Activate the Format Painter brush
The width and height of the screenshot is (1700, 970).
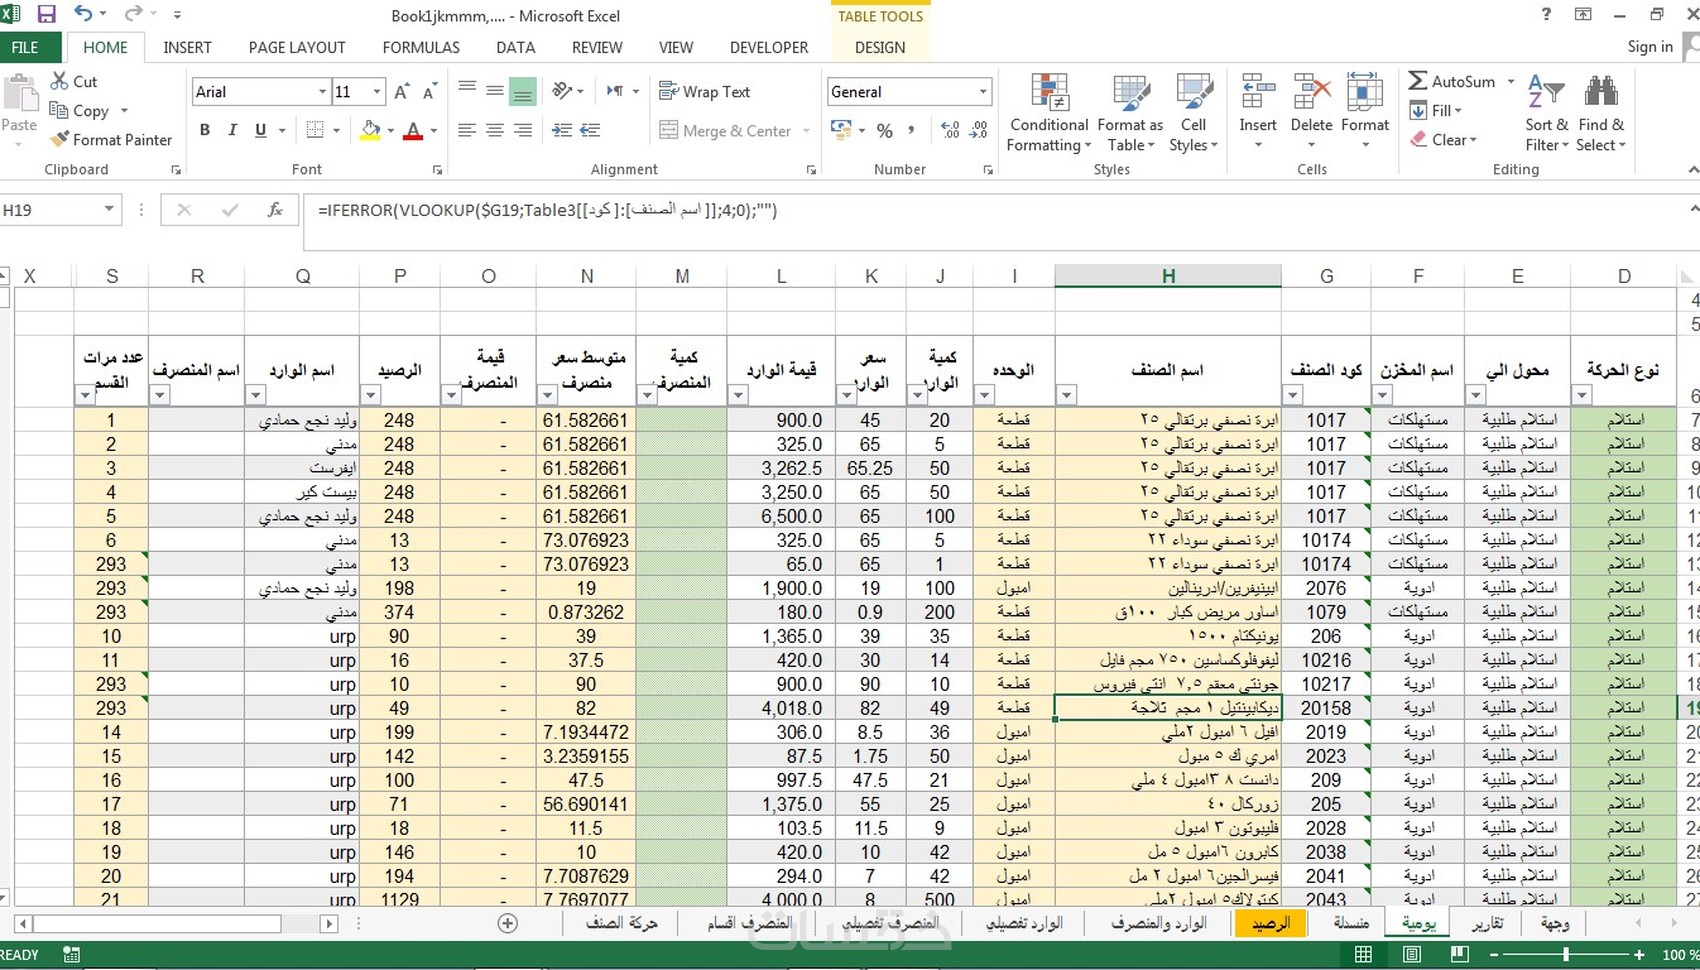tap(60, 139)
